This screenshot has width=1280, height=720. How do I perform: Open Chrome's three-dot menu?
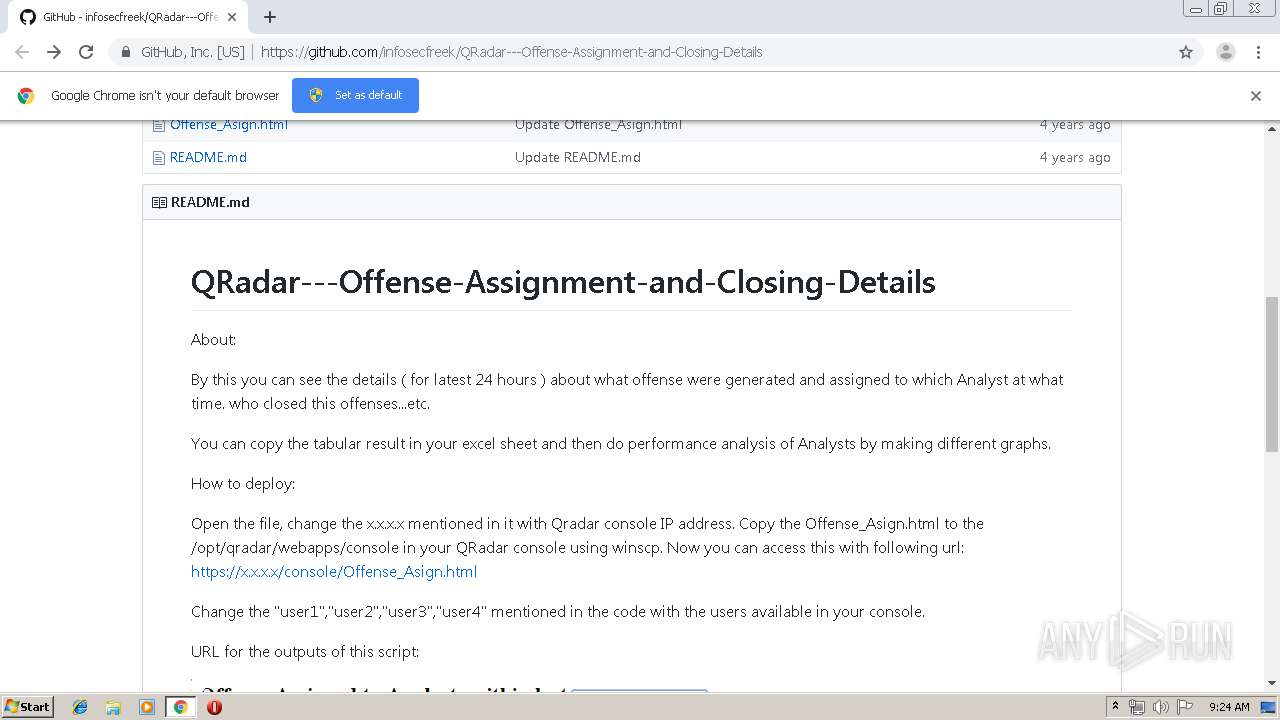coord(1258,52)
